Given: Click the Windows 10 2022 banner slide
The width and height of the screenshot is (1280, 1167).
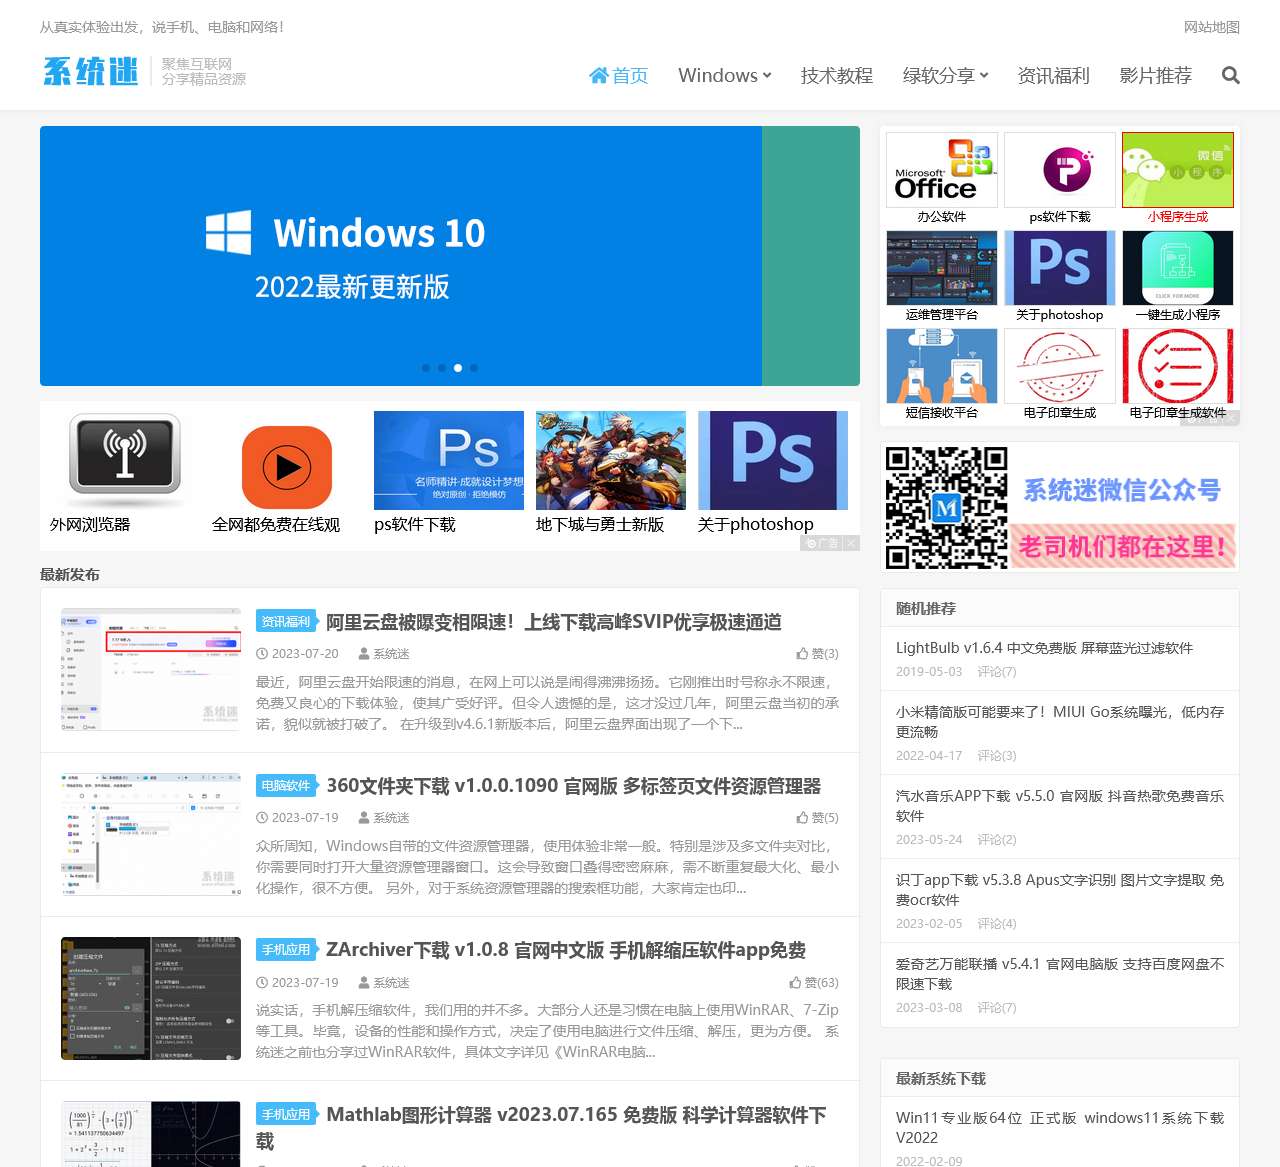Looking at the screenshot, I should (x=400, y=256).
